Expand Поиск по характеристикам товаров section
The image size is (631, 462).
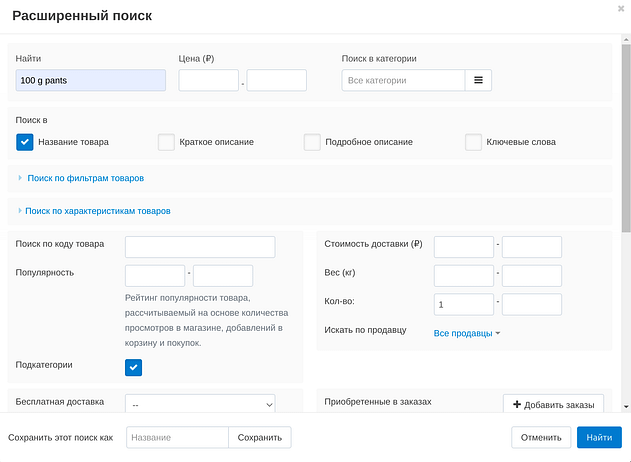coord(97,211)
